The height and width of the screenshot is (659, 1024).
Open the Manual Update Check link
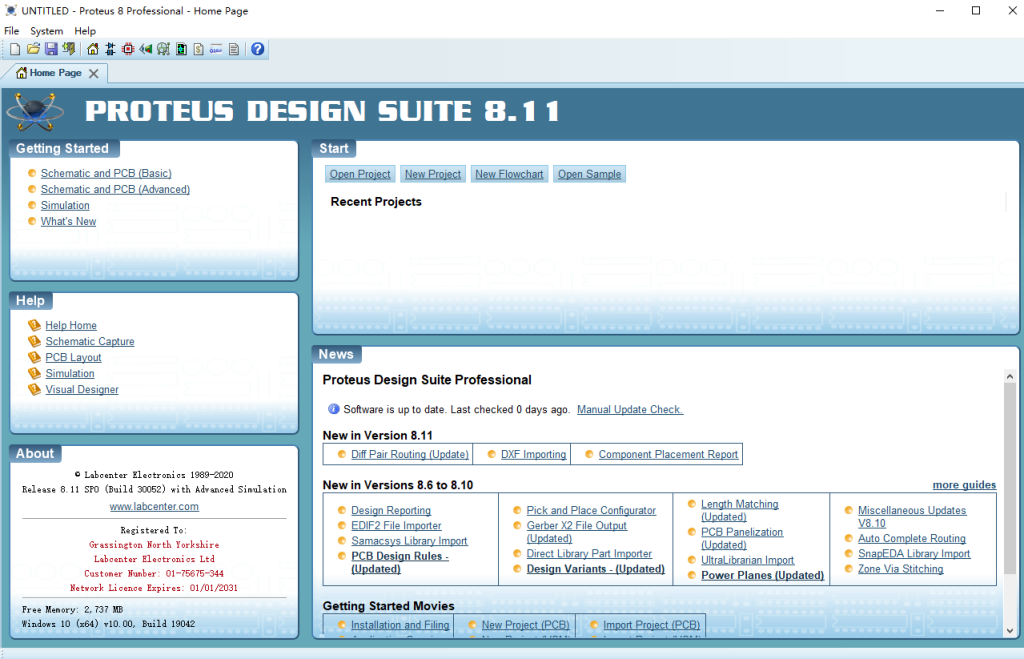pos(630,410)
